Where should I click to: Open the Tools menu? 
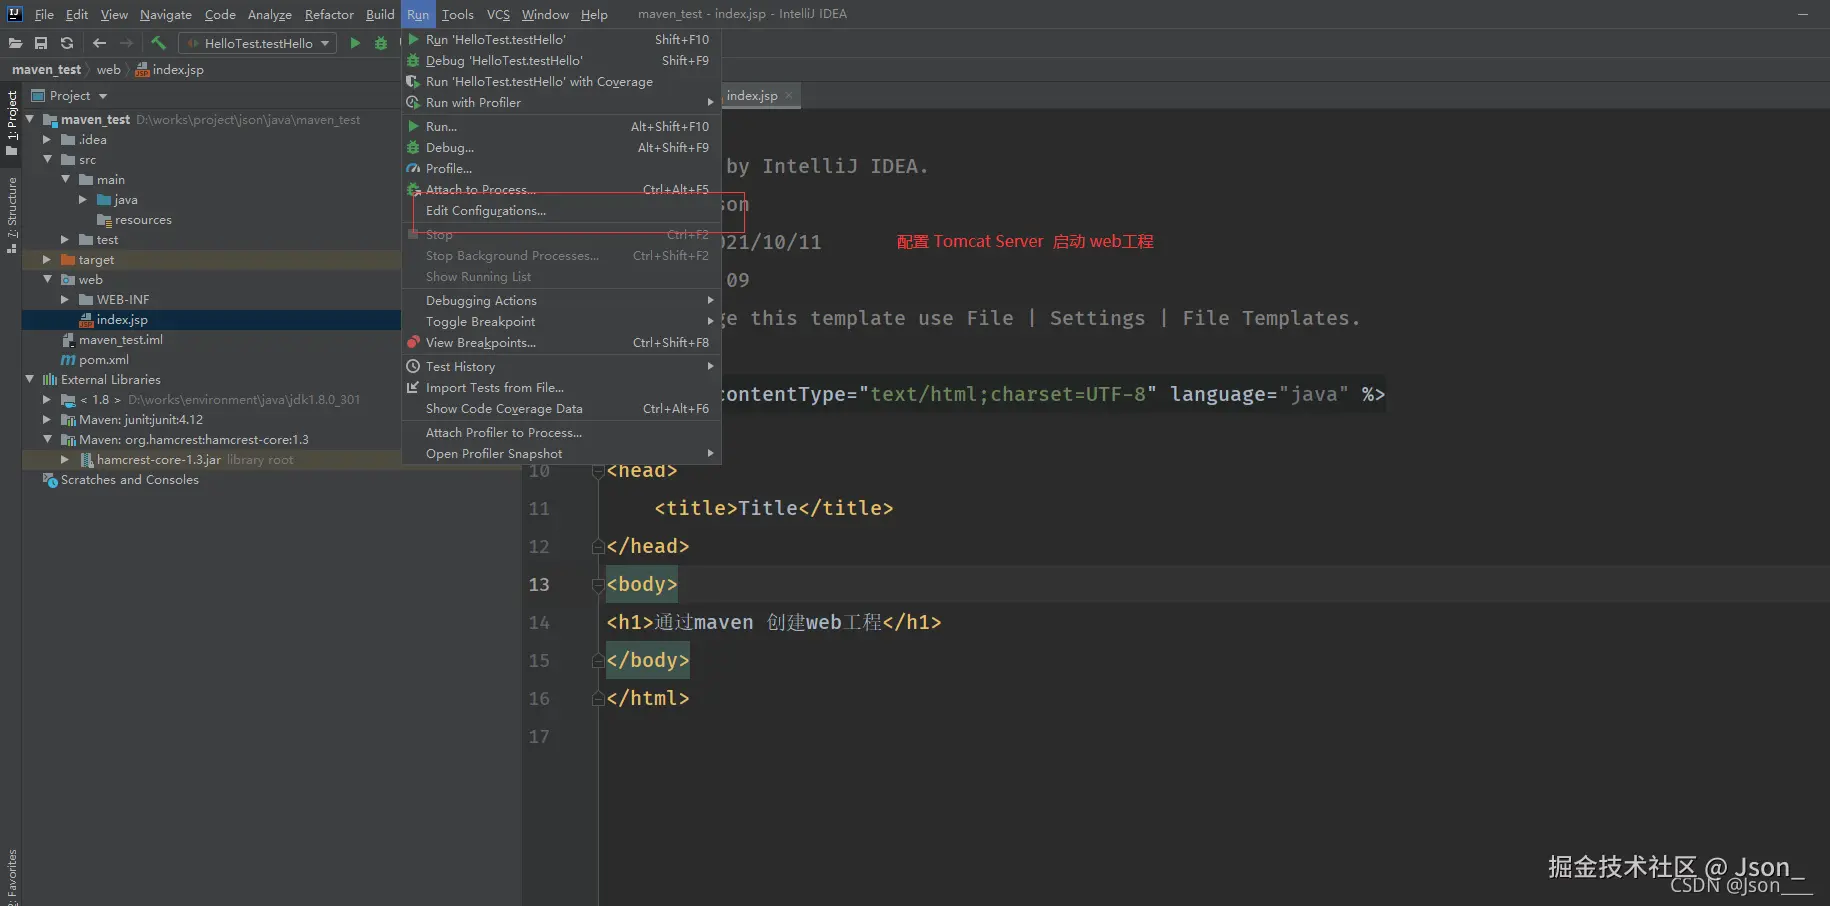tap(457, 14)
